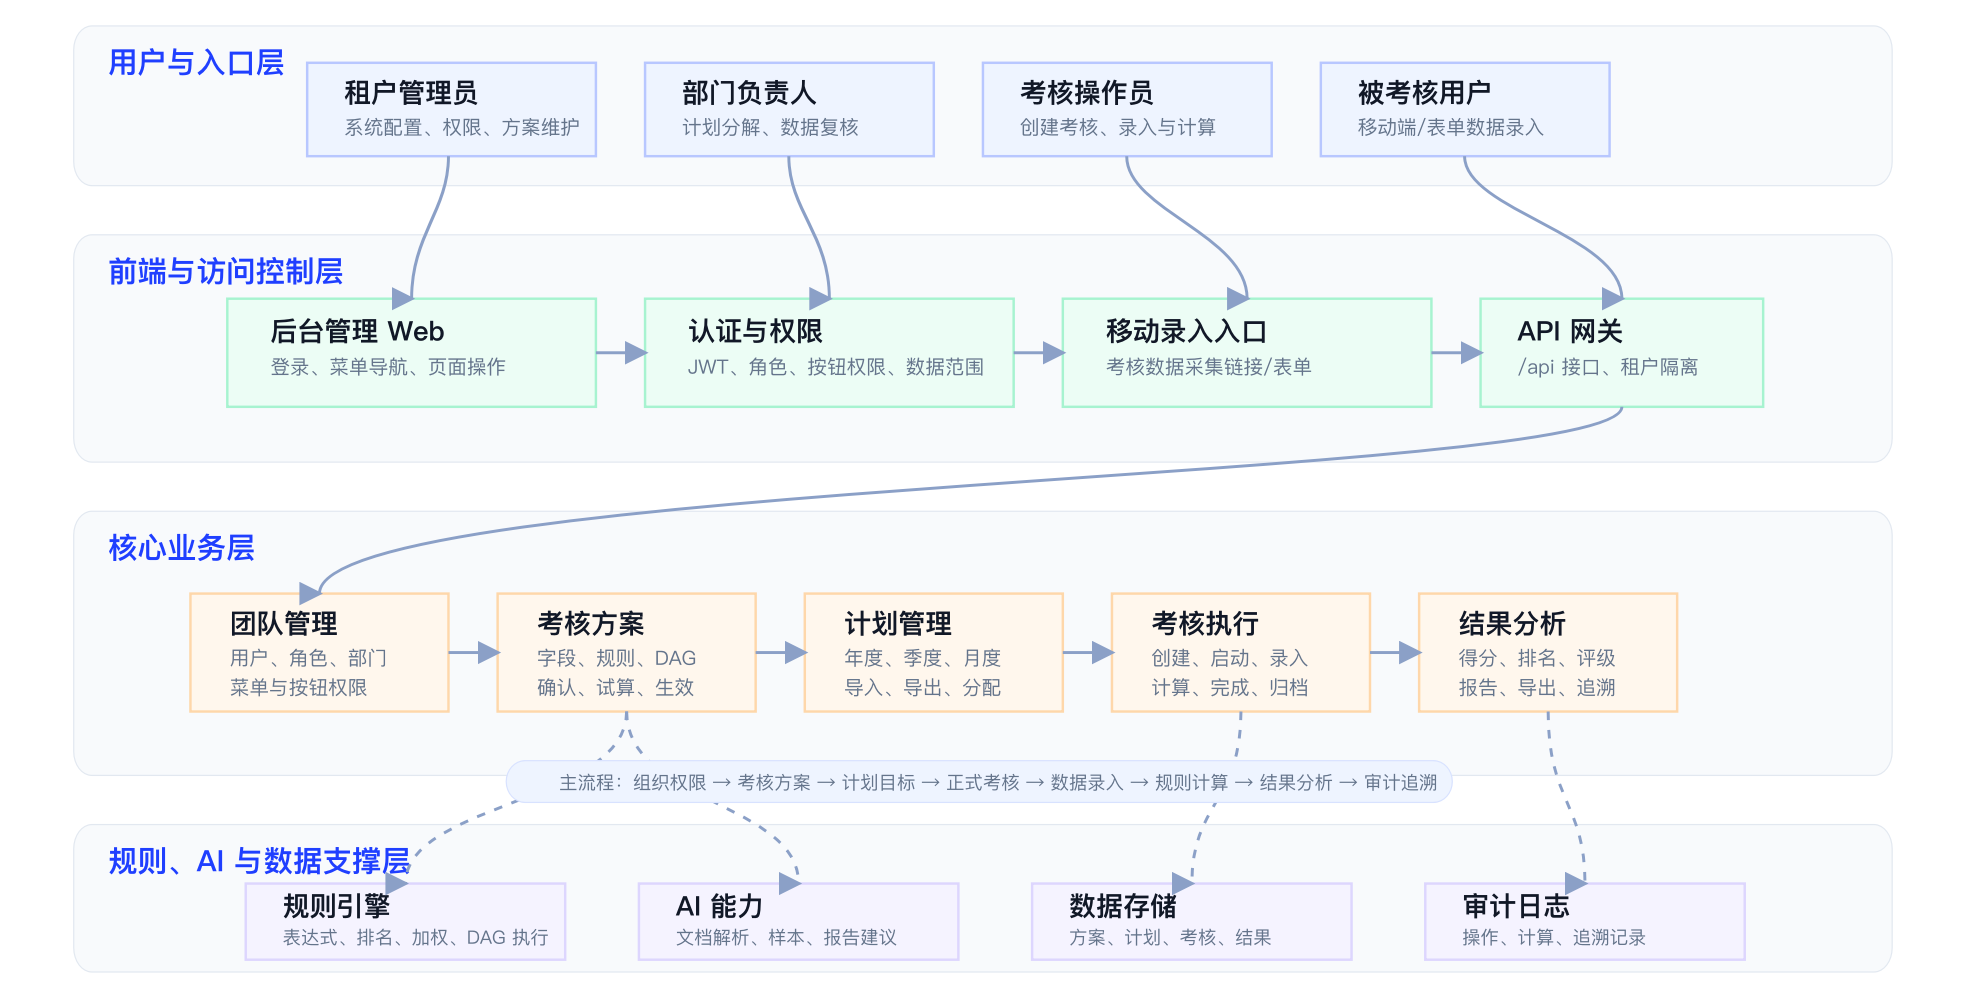The height and width of the screenshot is (988, 1966).
Task: Select the 部门负责人 node
Action: click(x=789, y=109)
